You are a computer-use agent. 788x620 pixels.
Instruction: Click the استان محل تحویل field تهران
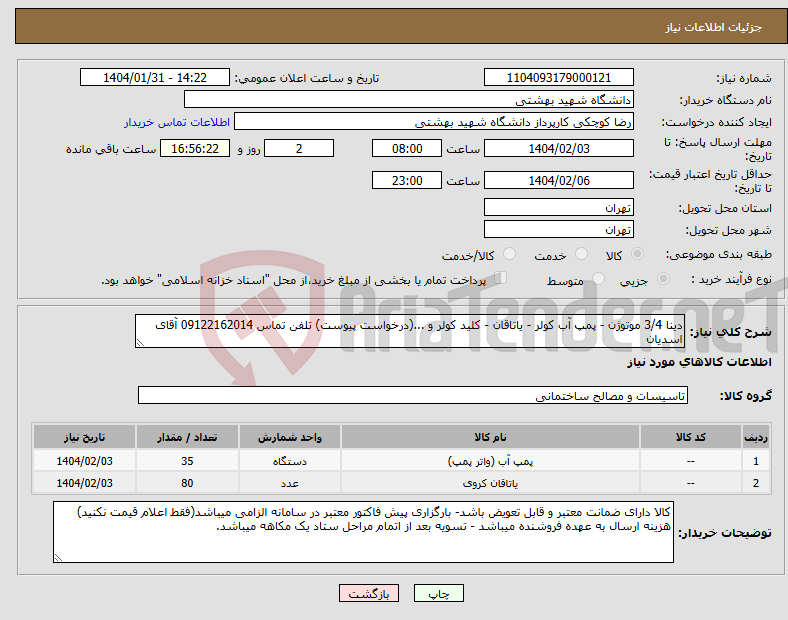click(558, 207)
